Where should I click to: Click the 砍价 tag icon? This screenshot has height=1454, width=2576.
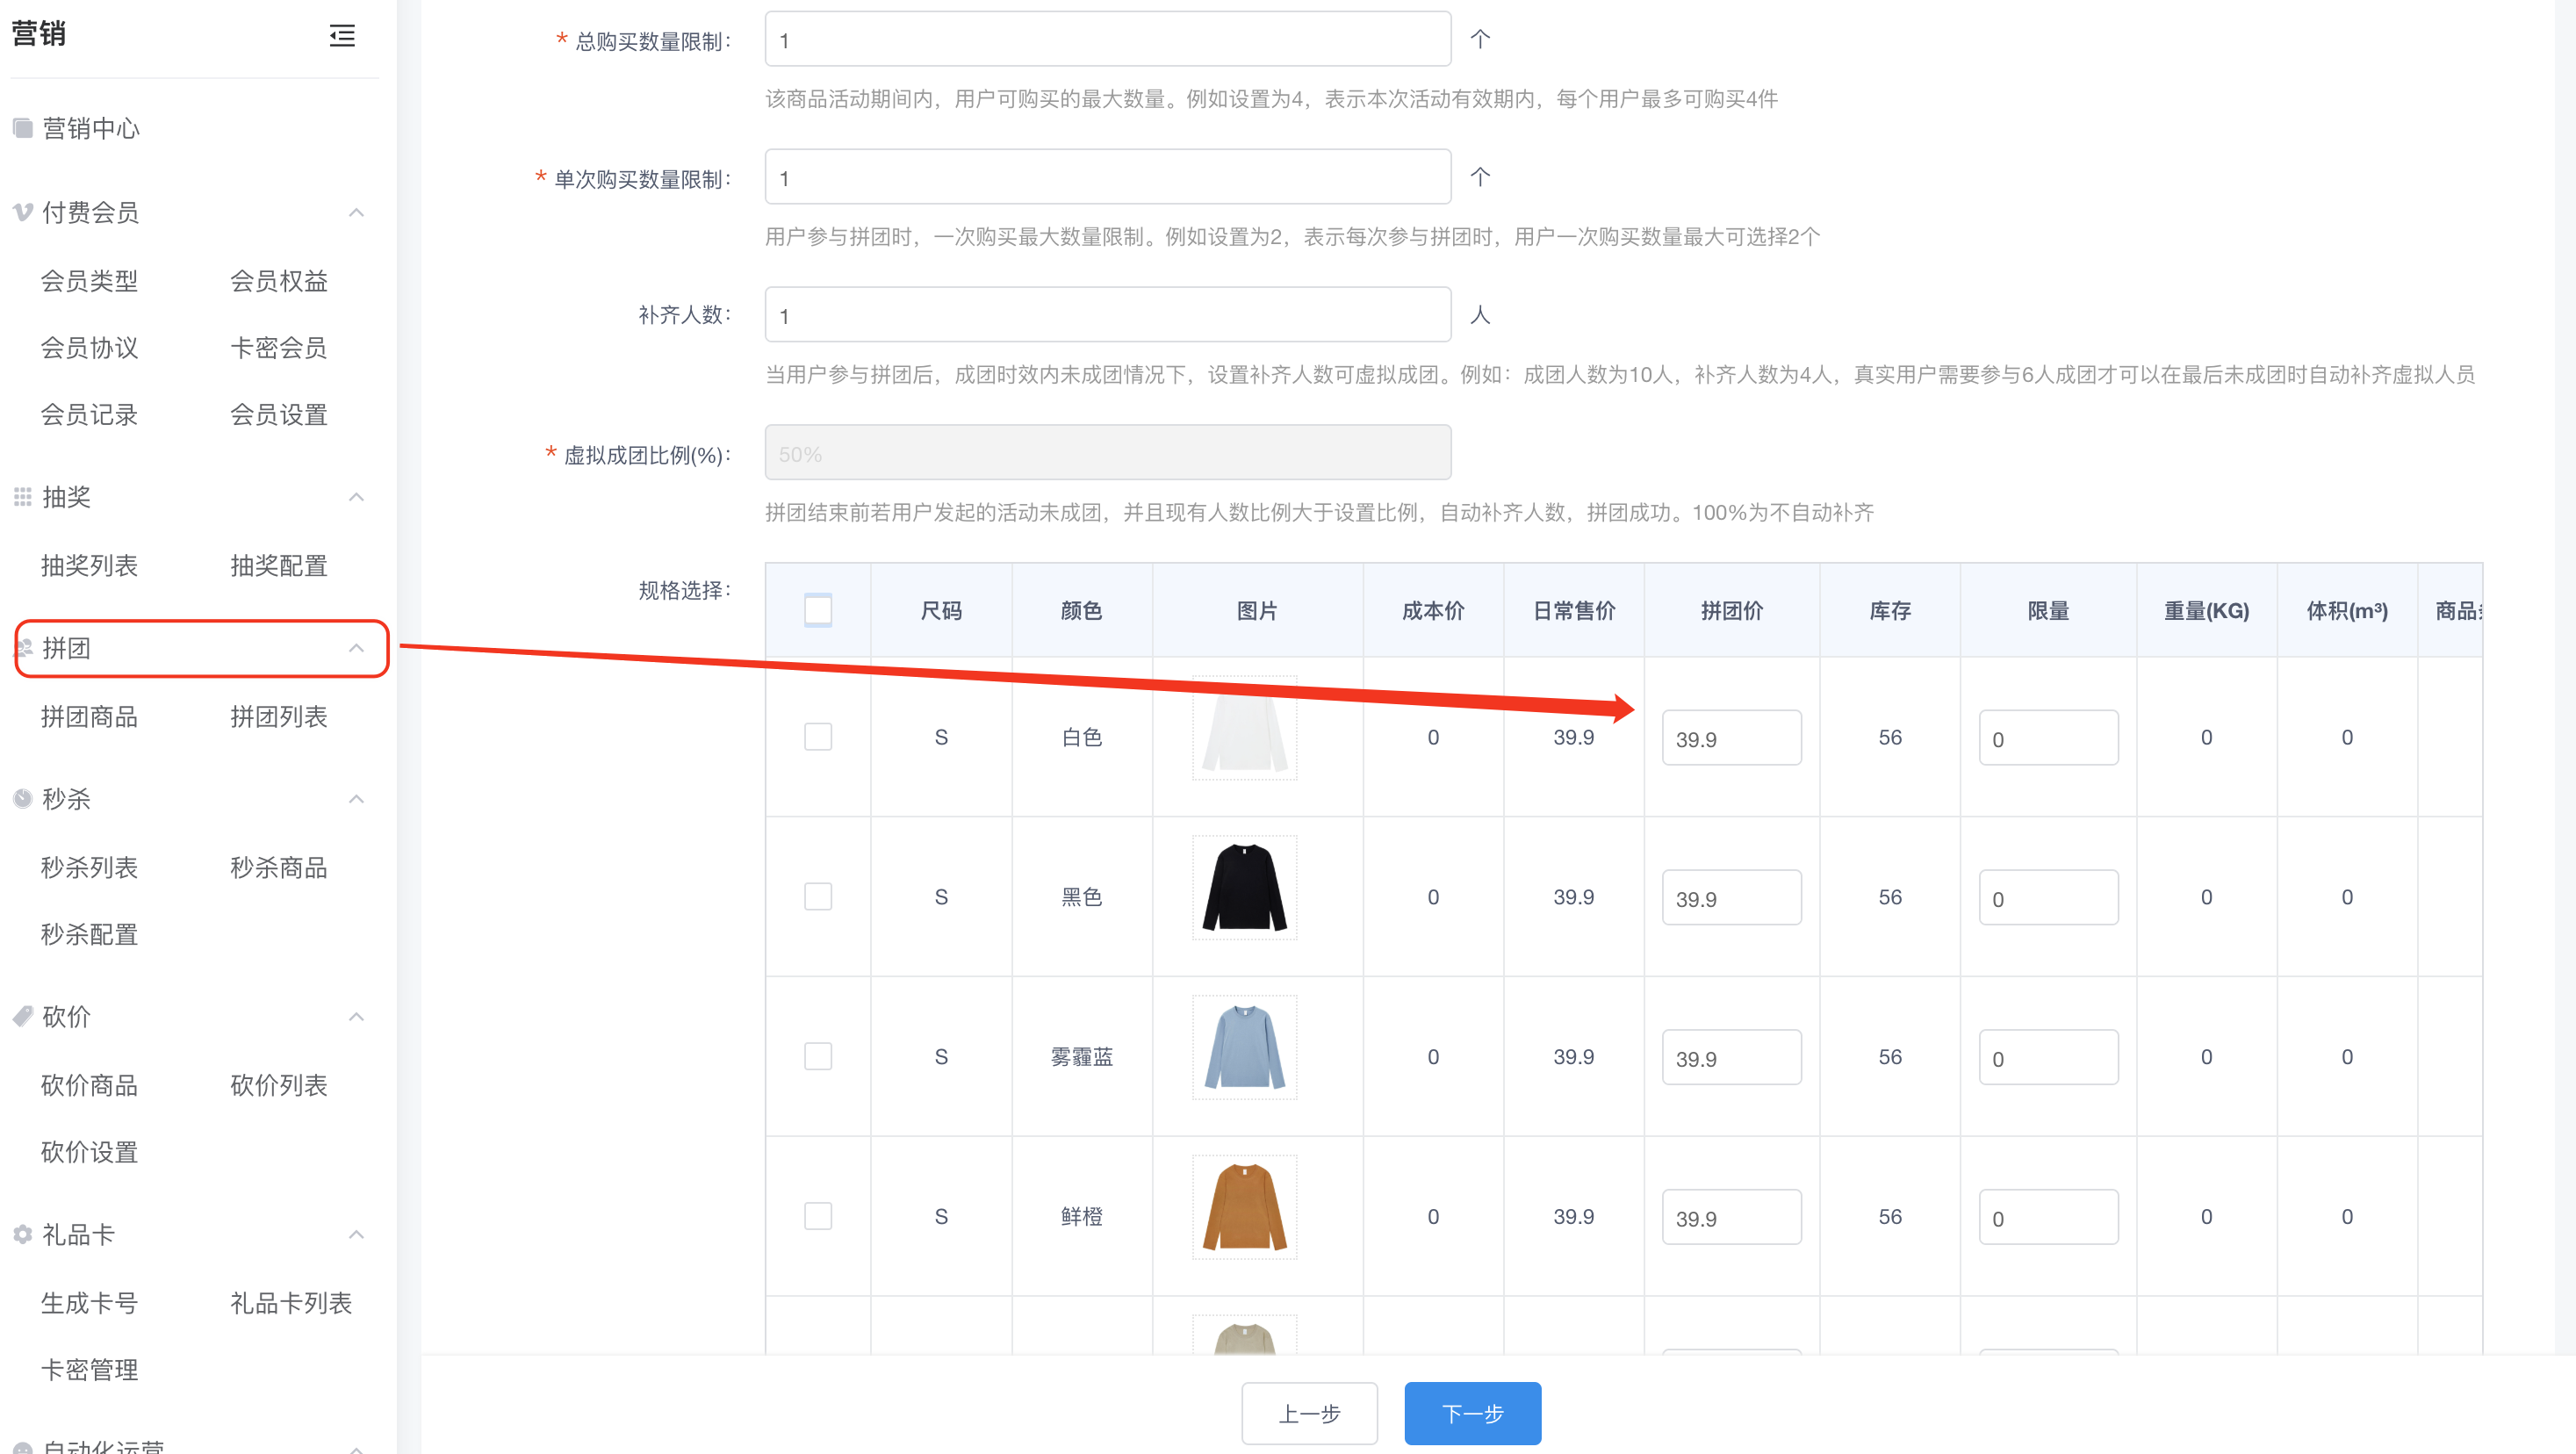click(22, 1016)
